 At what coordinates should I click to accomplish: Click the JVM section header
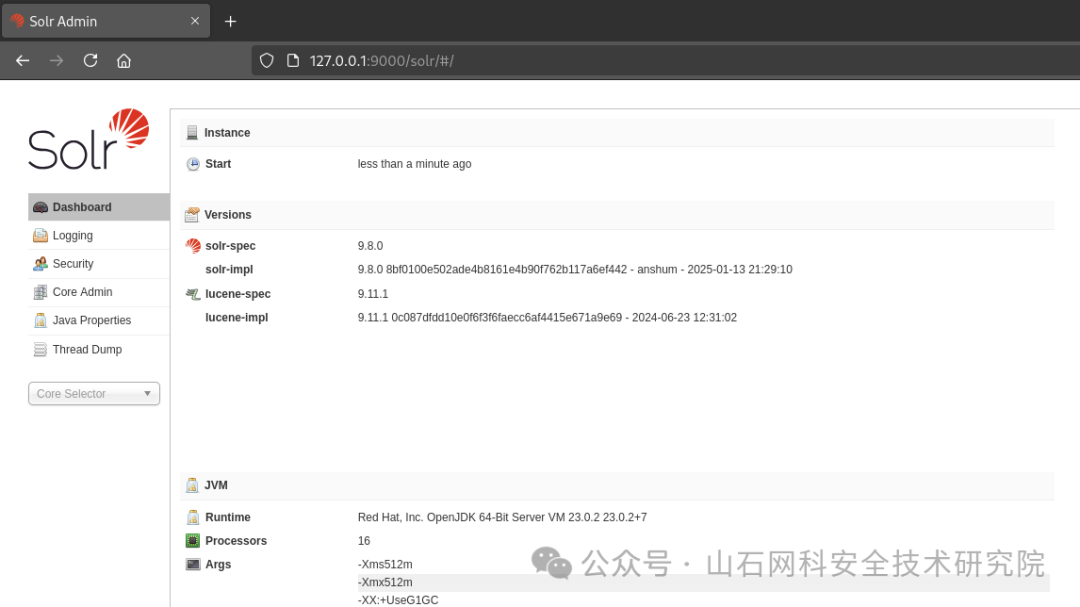(617, 485)
